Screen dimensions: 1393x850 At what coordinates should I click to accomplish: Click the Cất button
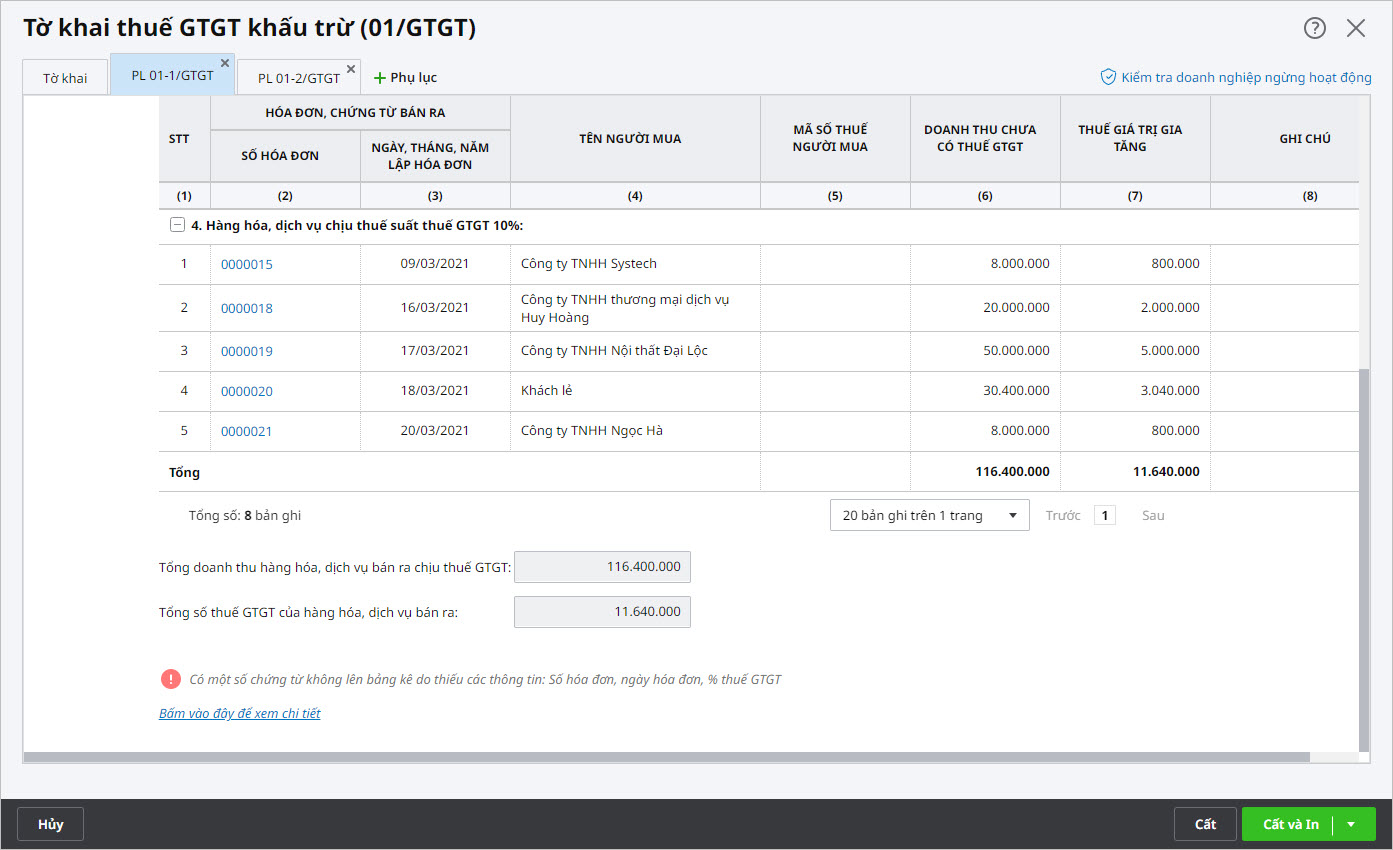click(x=1205, y=824)
